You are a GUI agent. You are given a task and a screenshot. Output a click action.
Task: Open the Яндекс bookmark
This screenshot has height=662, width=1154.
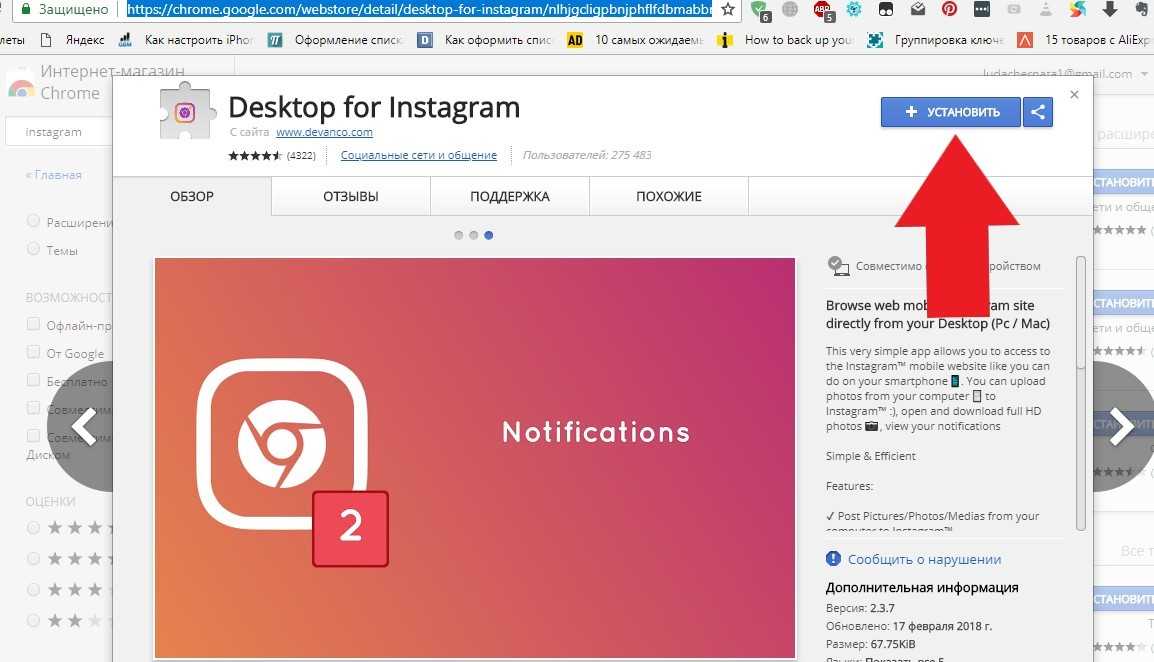click(x=73, y=40)
